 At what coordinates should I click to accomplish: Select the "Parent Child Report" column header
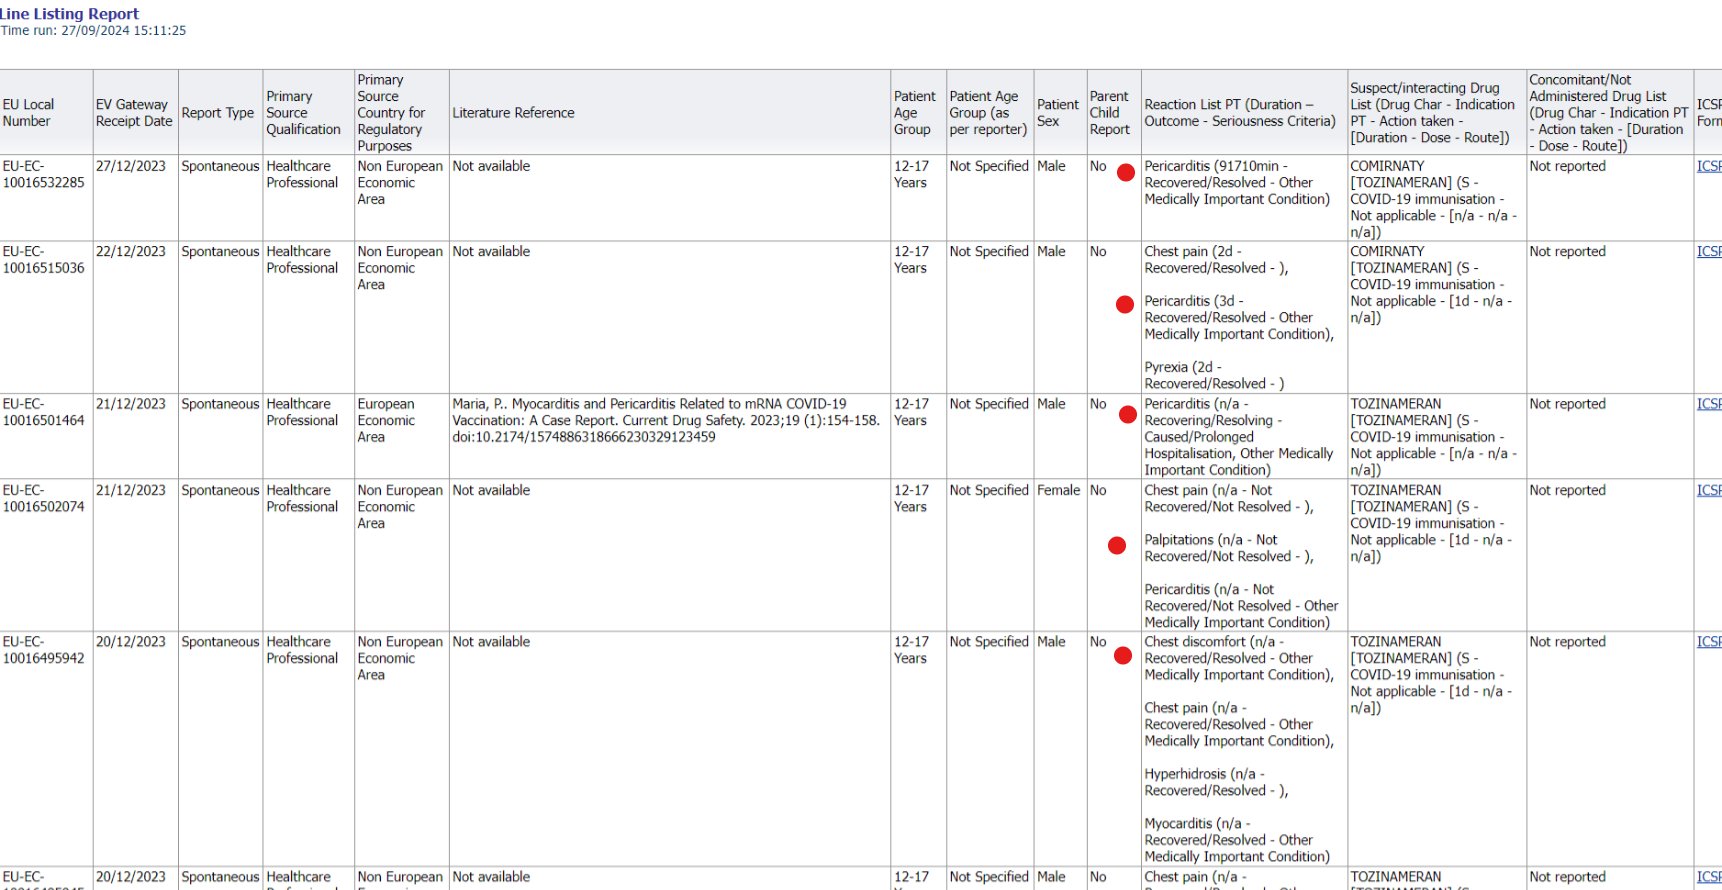pos(1113,112)
